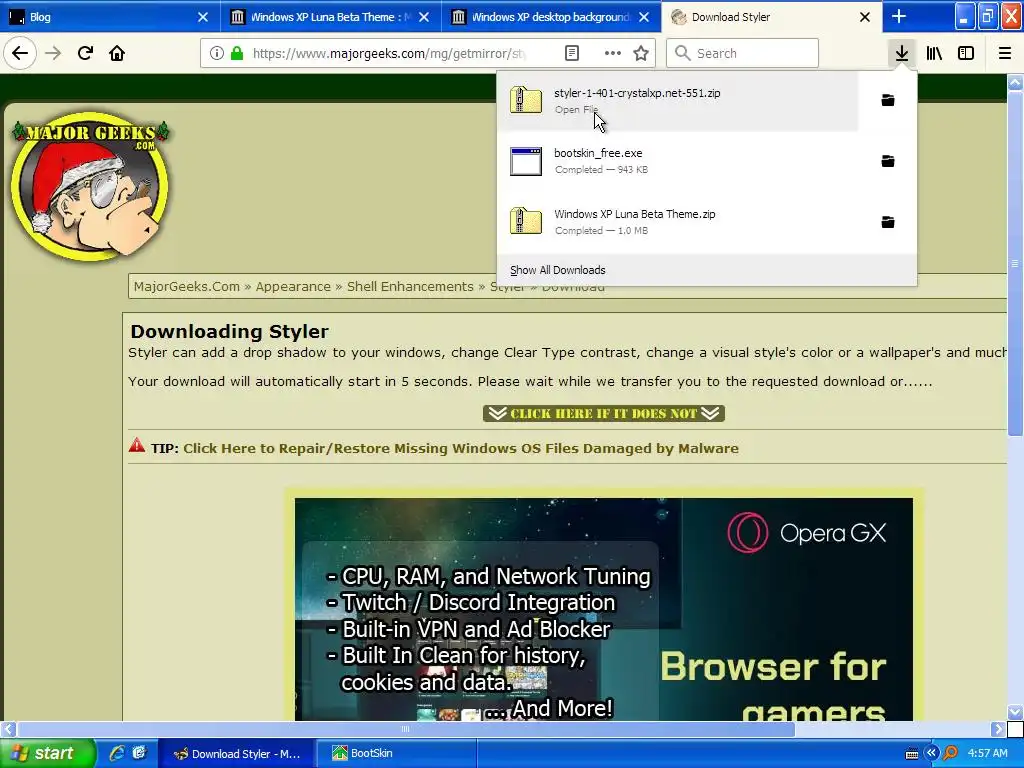Click the styler zip file icon
This screenshot has width=1024, height=768.
526,100
